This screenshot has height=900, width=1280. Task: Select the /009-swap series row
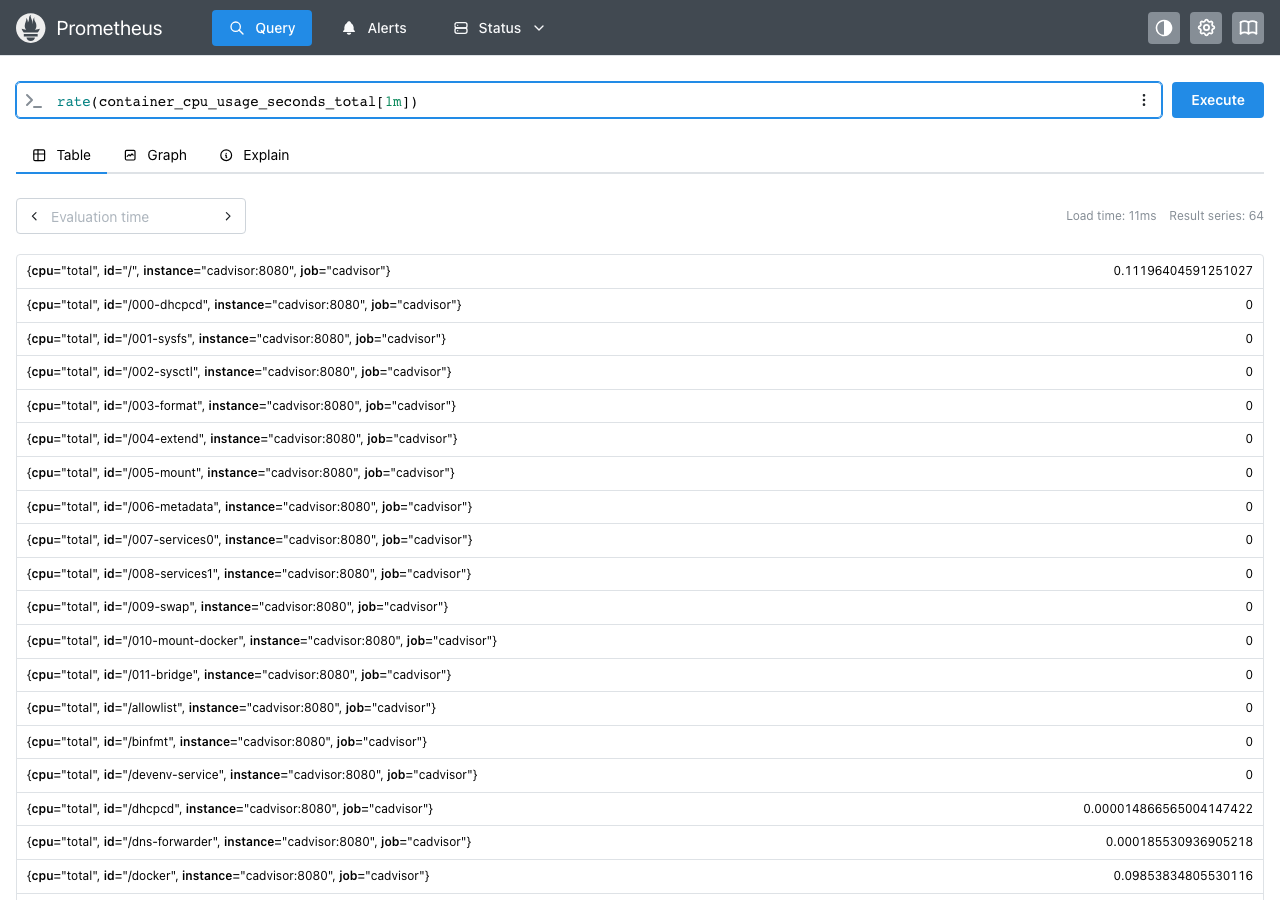[x=640, y=607]
